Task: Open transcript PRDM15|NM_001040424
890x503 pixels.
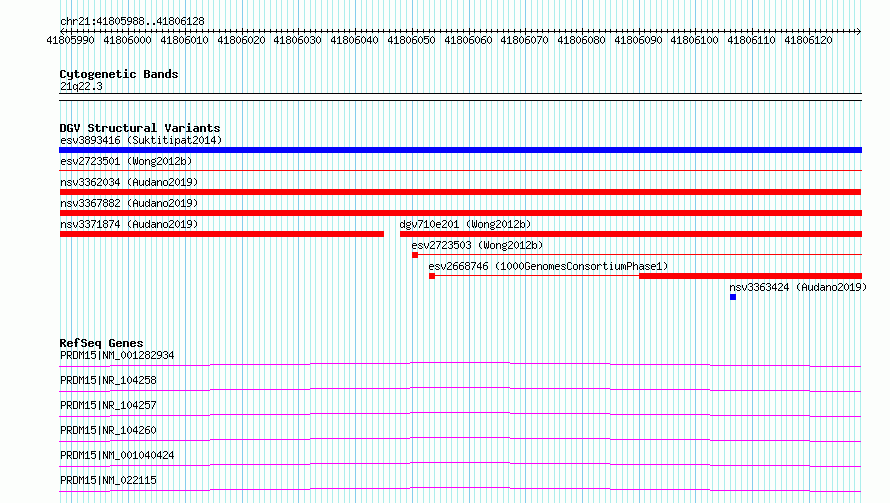Action: [117, 455]
